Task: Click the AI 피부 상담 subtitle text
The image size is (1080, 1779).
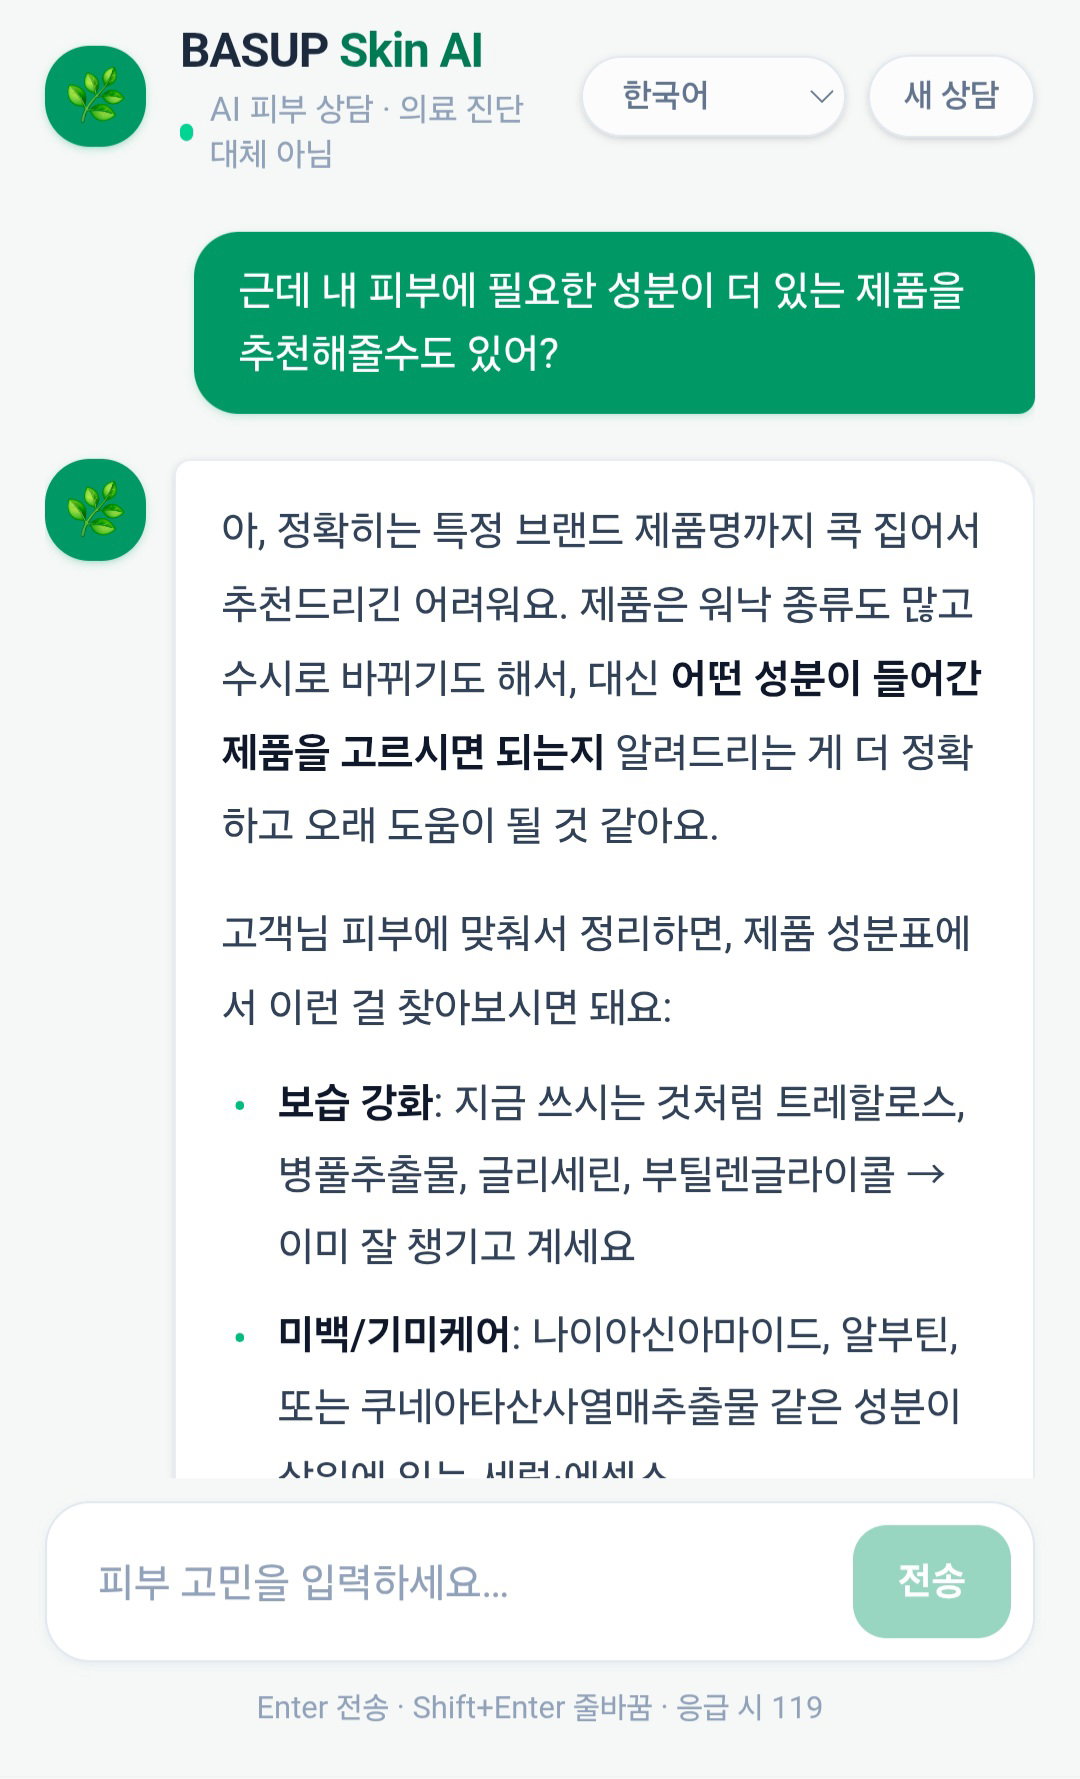Action: (x=366, y=131)
